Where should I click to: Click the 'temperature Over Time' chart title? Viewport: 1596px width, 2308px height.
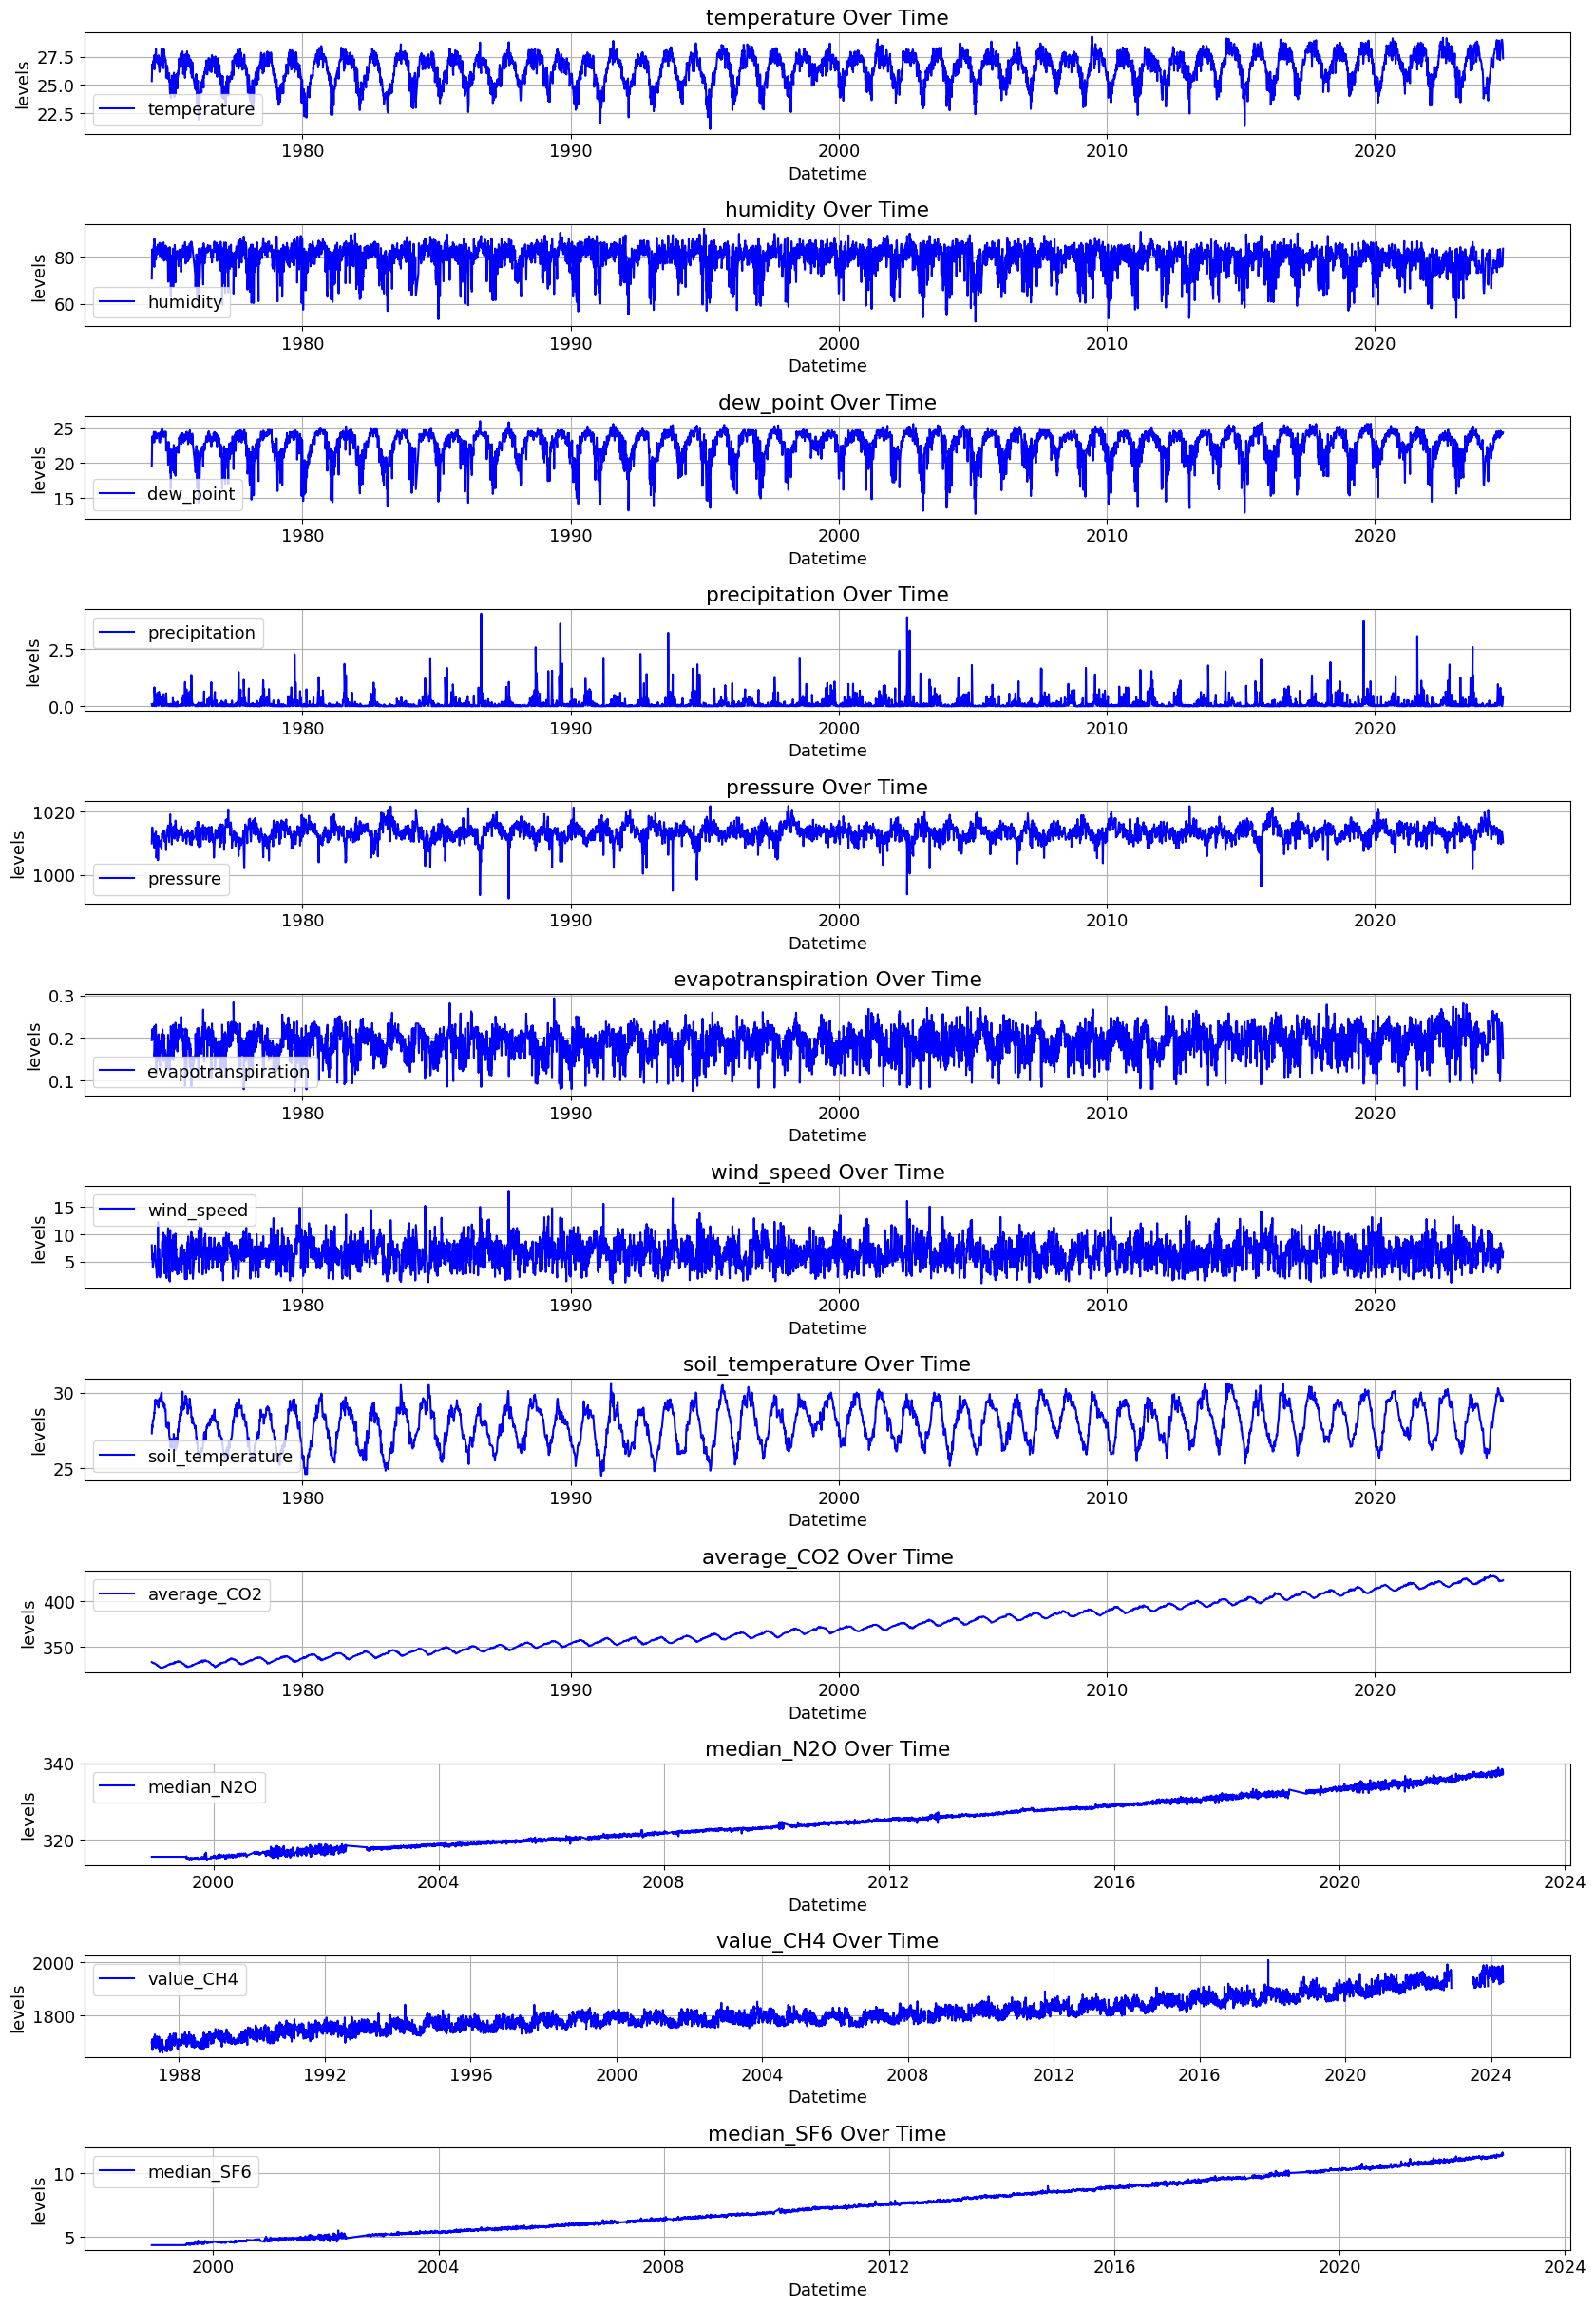point(826,18)
